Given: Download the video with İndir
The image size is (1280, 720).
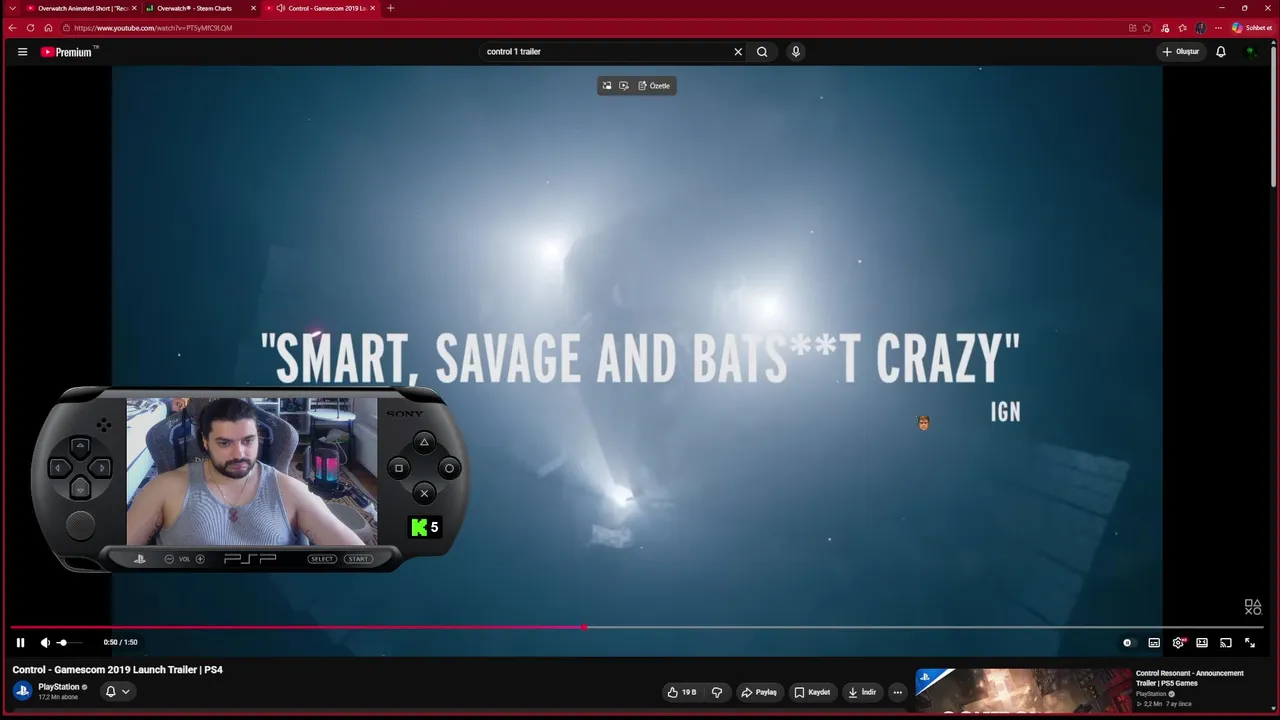Looking at the screenshot, I should coord(862,692).
